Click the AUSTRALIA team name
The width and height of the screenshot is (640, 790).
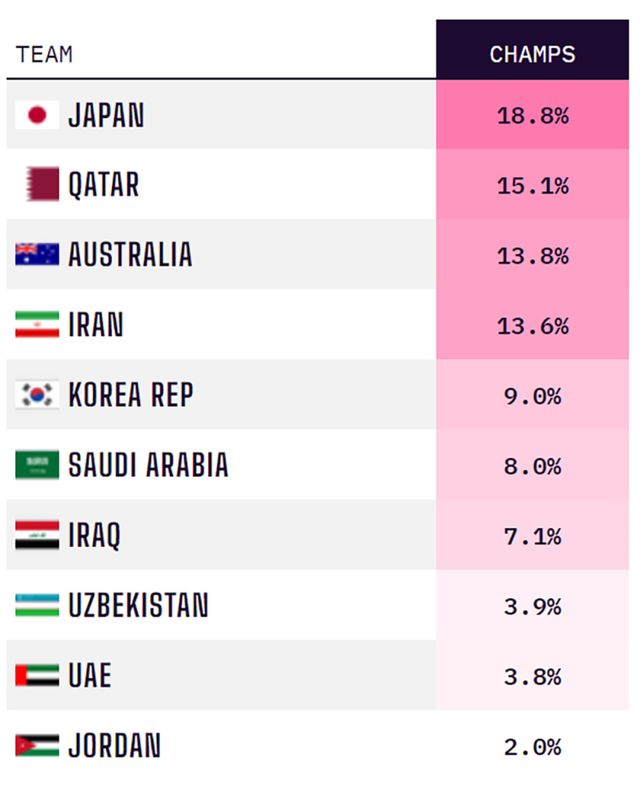click(130, 255)
